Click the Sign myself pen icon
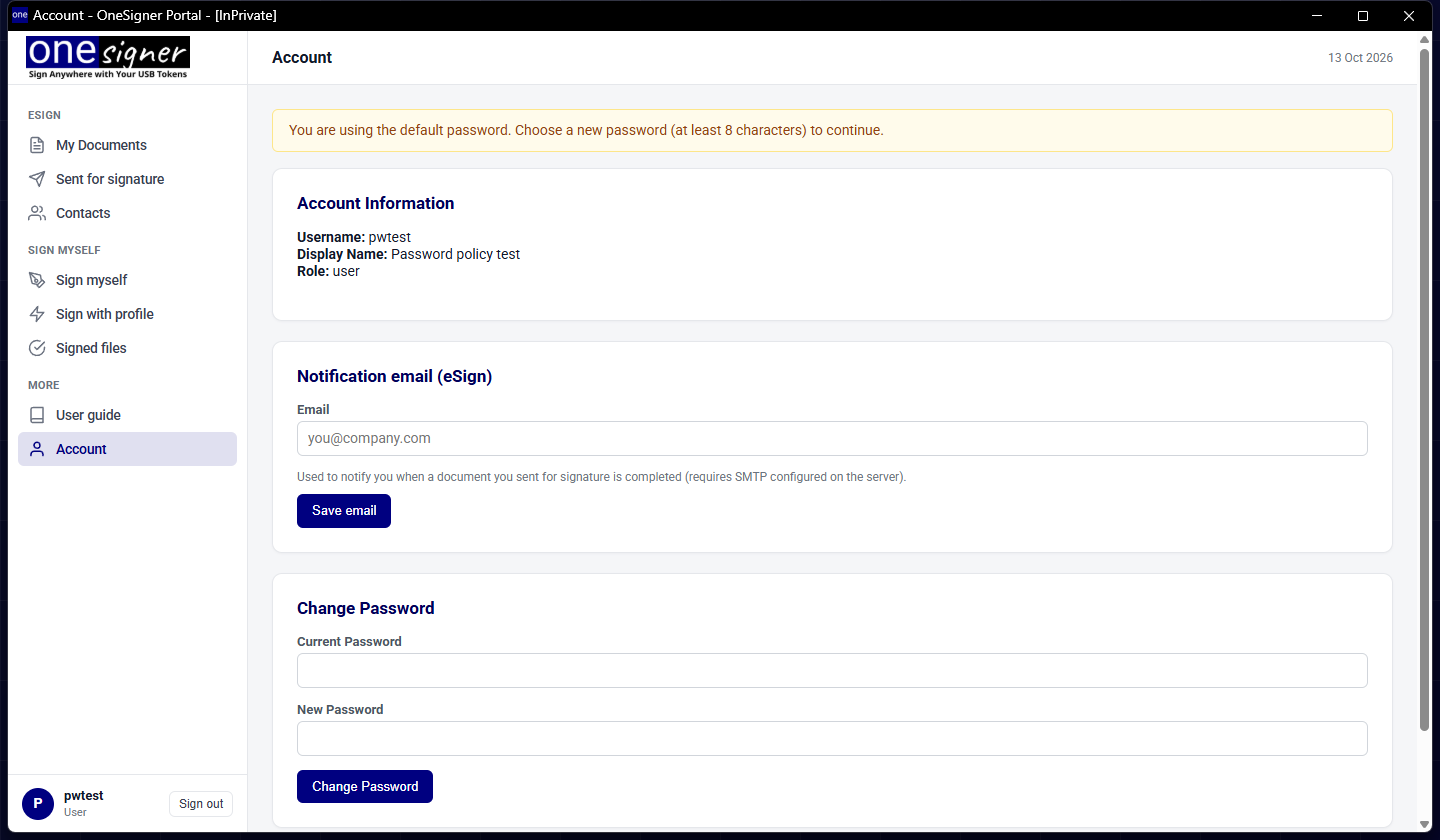Viewport: 1440px width, 840px height. 37,280
